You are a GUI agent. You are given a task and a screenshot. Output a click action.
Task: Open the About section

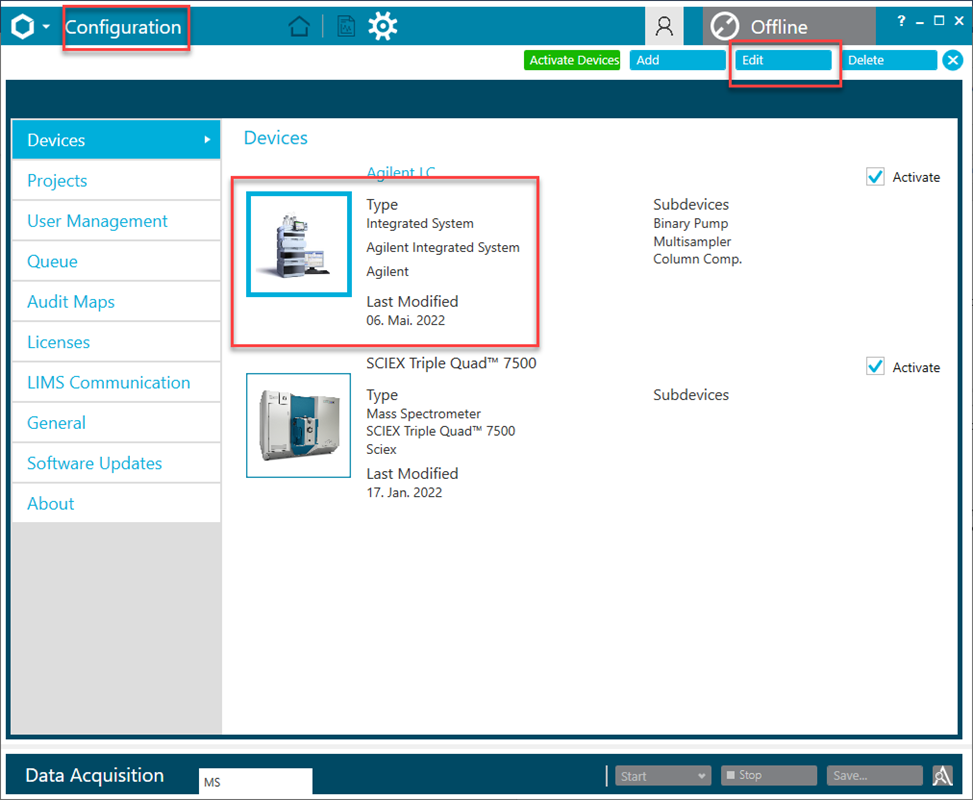(116, 503)
